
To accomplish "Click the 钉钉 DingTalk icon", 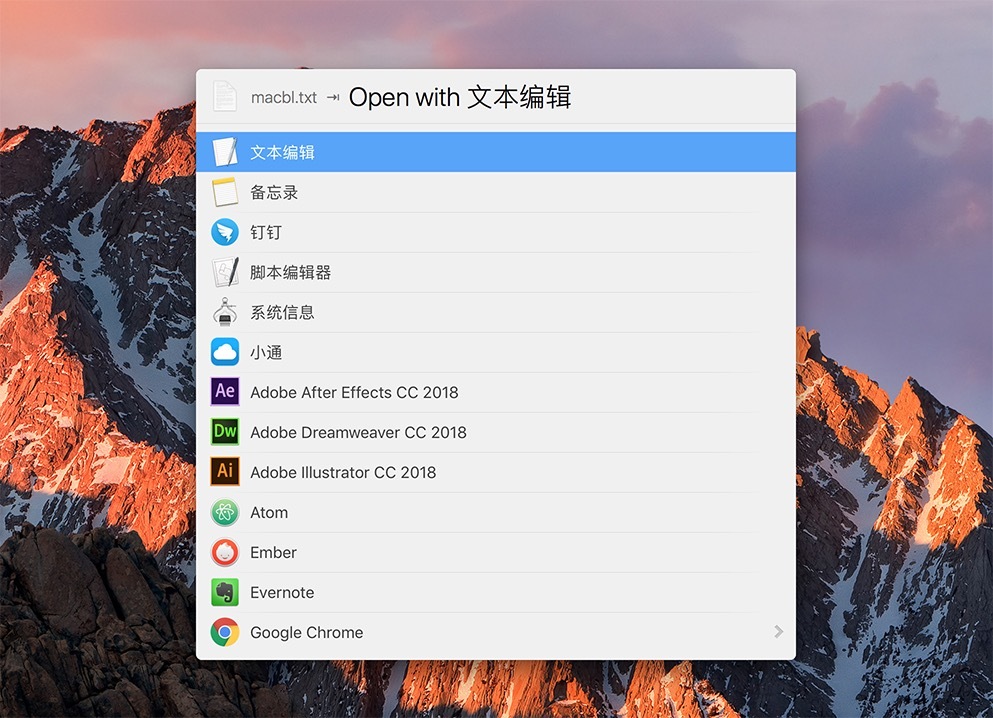I will point(225,232).
